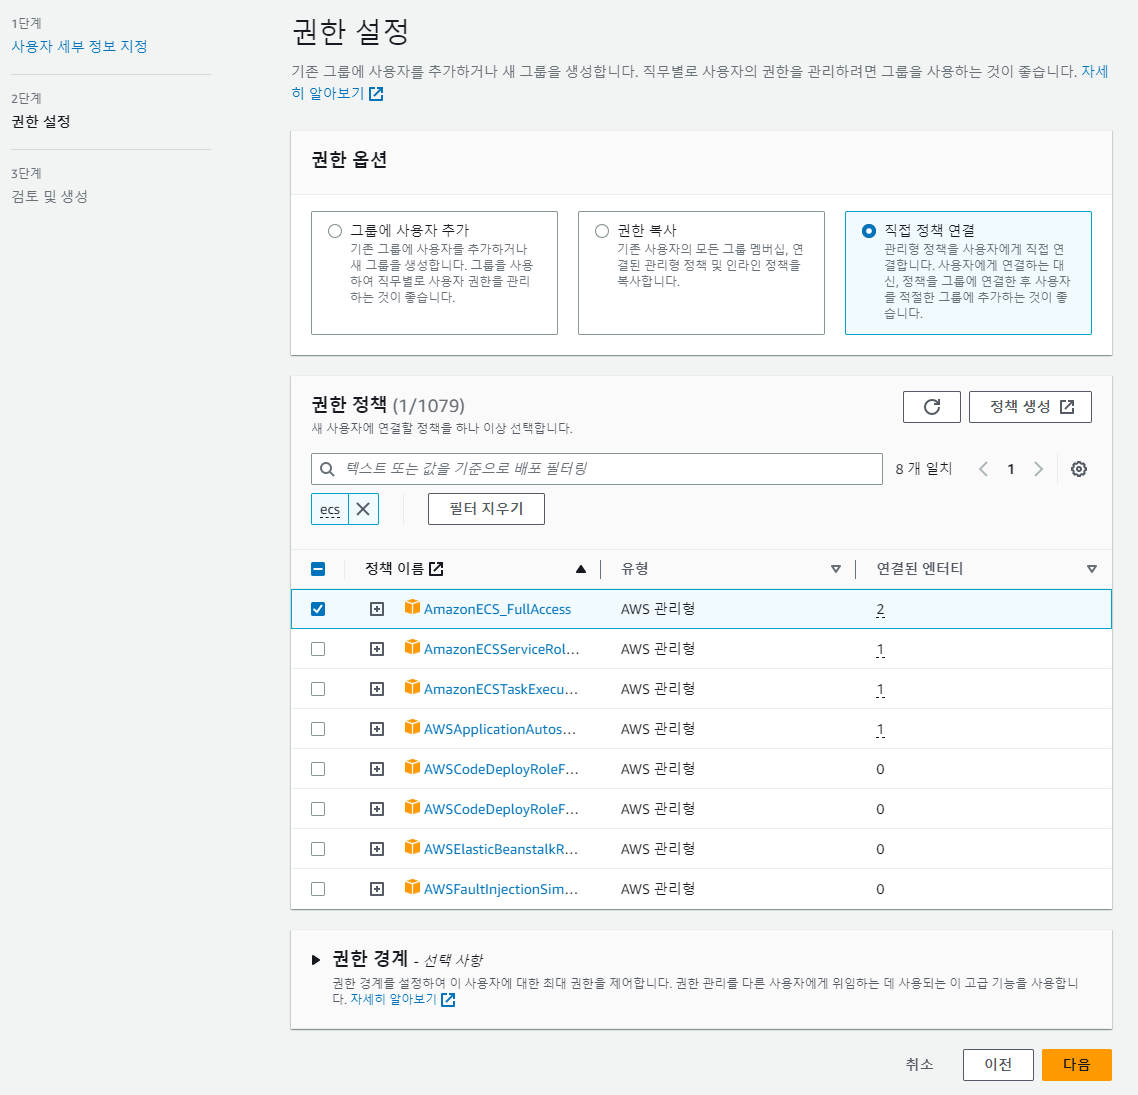The width and height of the screenshot is (1138, 1095).
Task: Click the orange box icon for AWSApplicationAutos...
Action: click(x=412, y=727)
